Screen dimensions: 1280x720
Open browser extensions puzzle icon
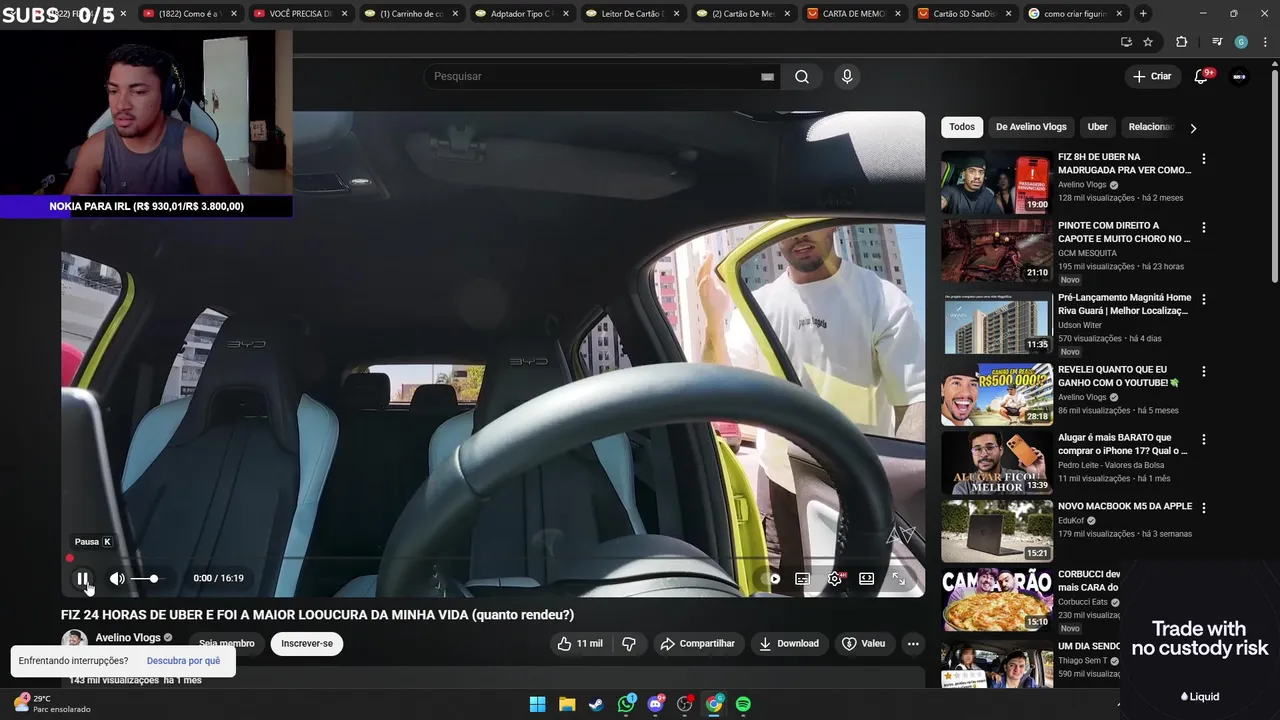pyautogui.click(x=1182, y=42)
